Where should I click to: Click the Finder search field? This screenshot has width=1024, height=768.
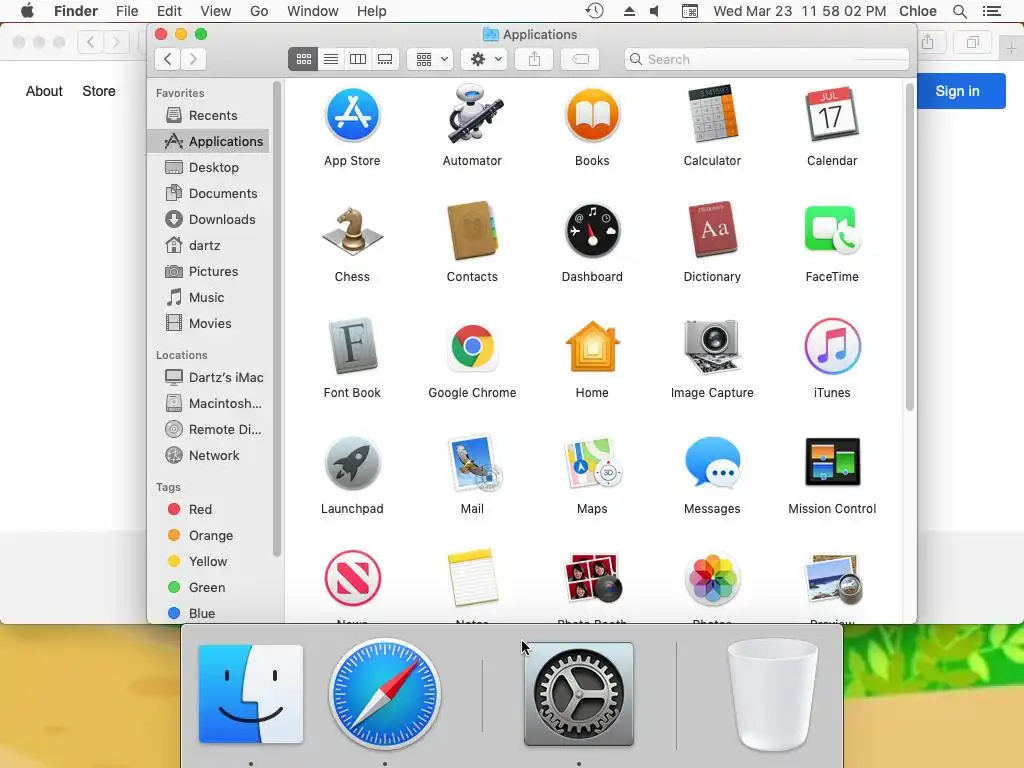767,59
